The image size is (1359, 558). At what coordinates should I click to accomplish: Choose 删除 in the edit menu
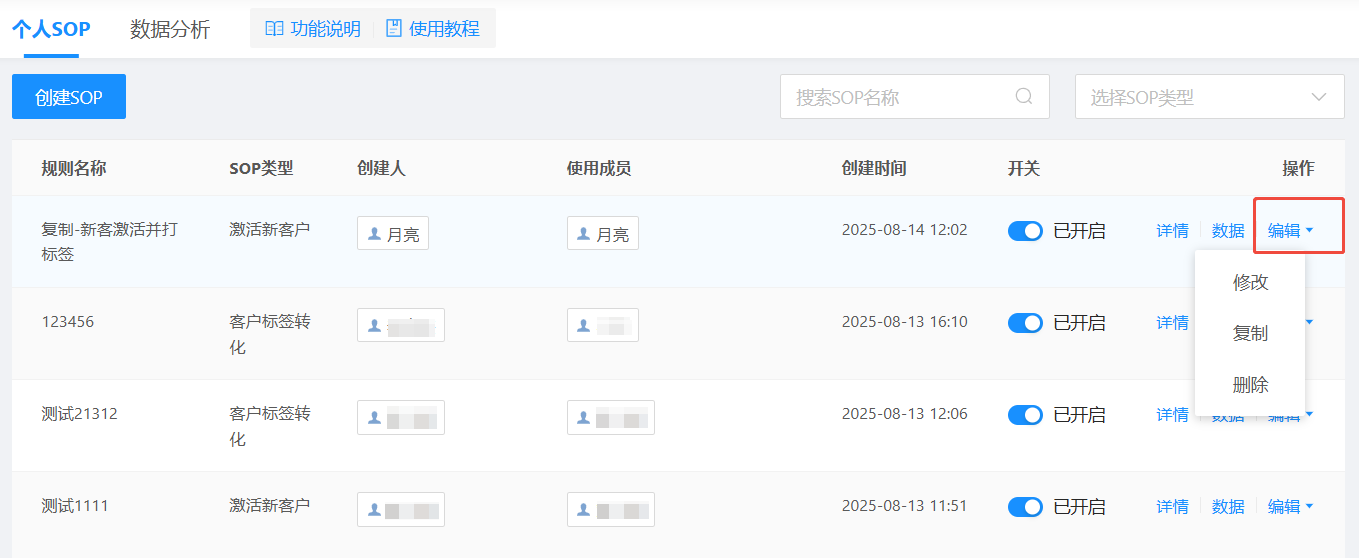tap(1250, 386)
